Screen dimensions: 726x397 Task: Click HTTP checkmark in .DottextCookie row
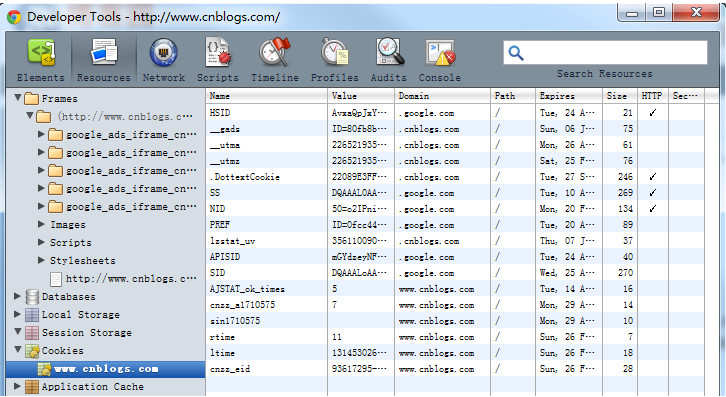pos(652,176)
